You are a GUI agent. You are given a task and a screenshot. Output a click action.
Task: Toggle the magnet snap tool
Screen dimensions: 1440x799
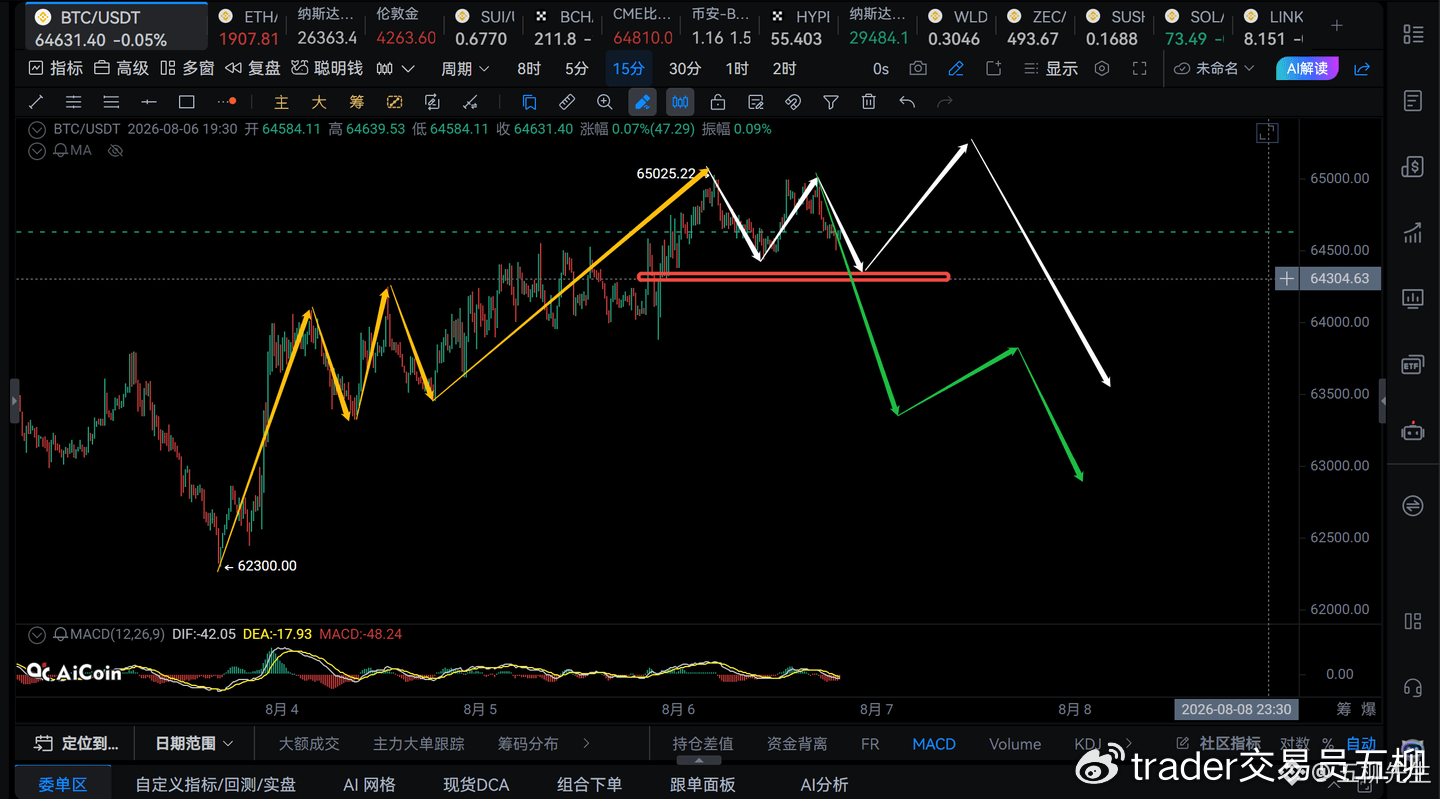click(793, 102)
